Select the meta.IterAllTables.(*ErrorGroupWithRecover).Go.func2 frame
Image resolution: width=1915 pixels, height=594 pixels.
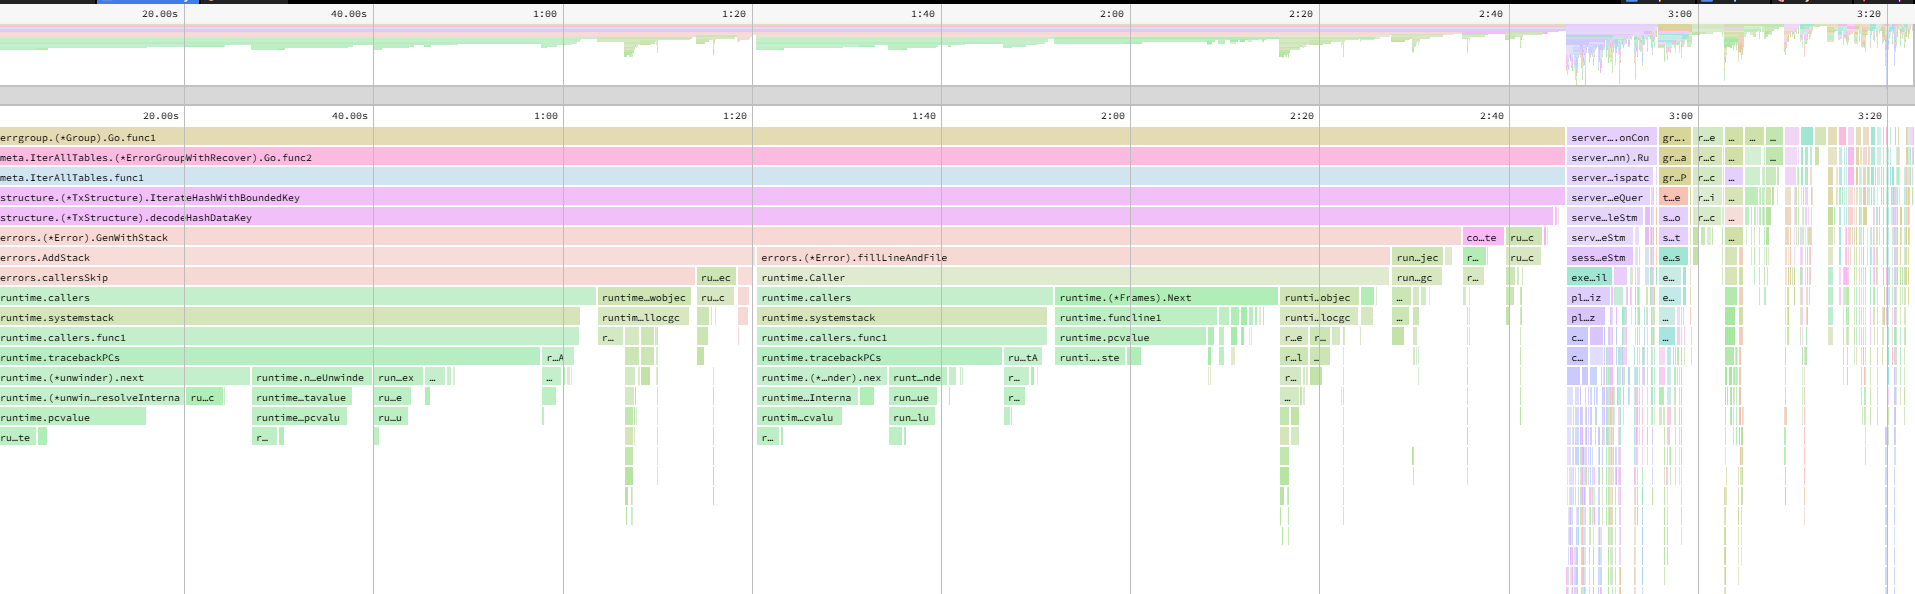782,157
